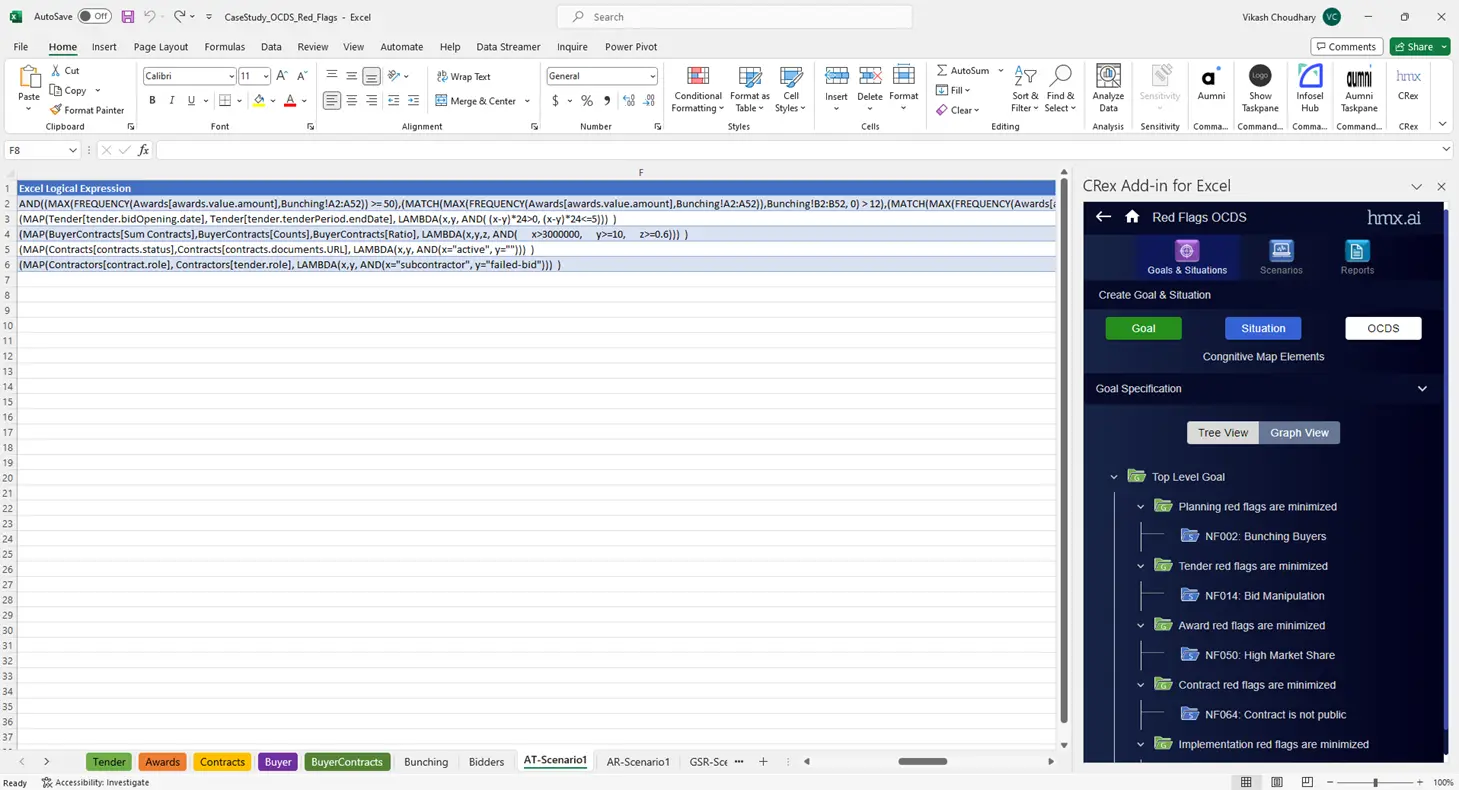This screenshot has height=790, width=1459.
Task: Click the Paste clipboard icon
Action: click(x=29, y=78)
